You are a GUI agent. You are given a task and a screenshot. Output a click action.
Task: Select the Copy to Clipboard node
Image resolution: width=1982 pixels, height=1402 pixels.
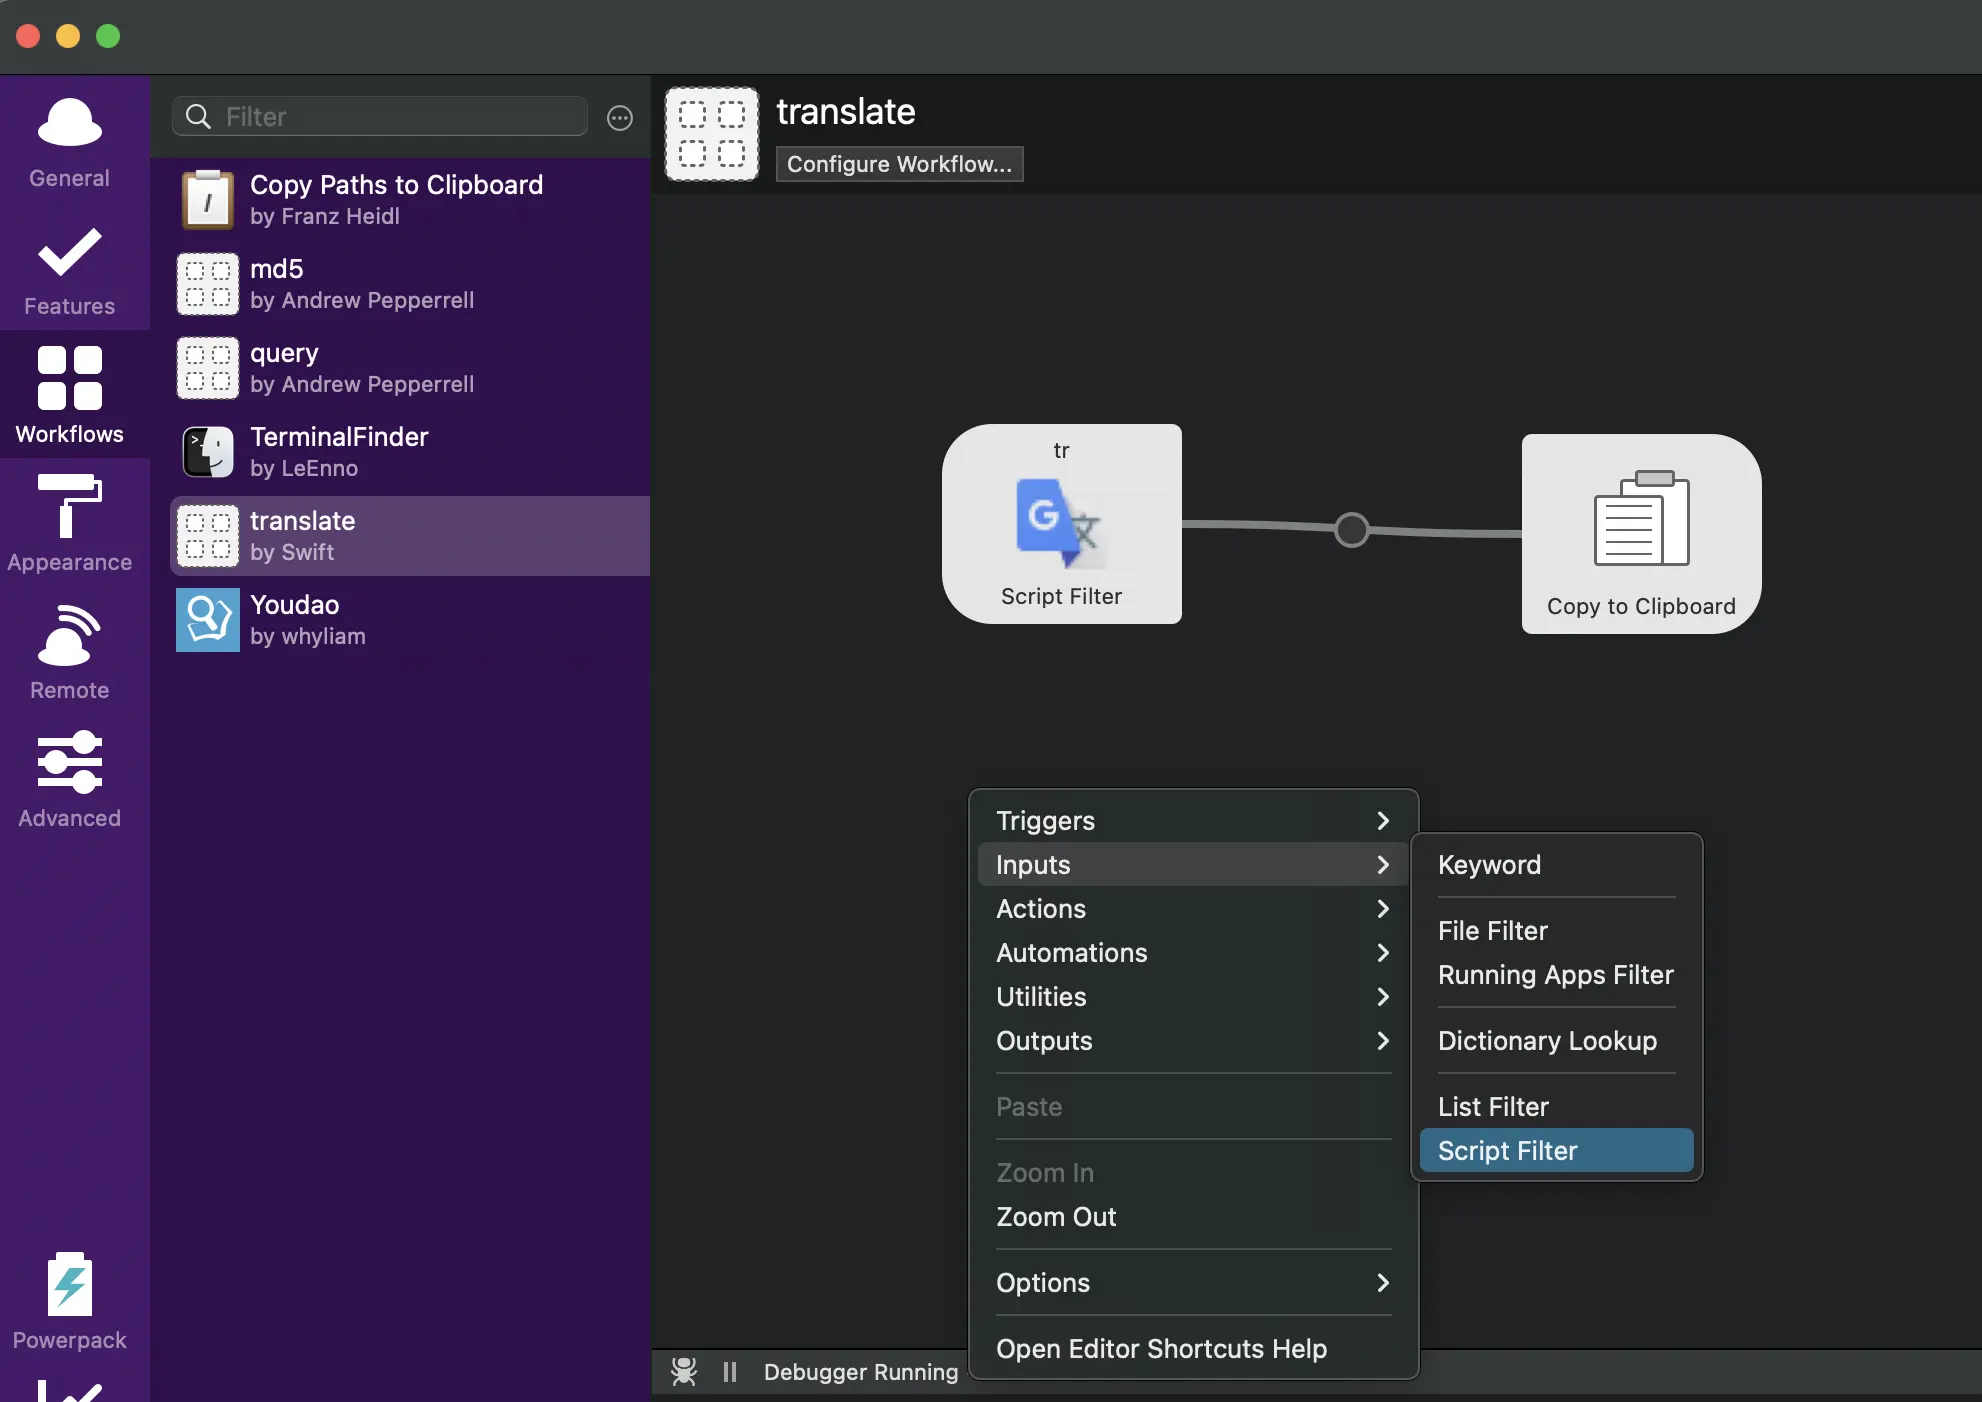(x=1640, y=534)
